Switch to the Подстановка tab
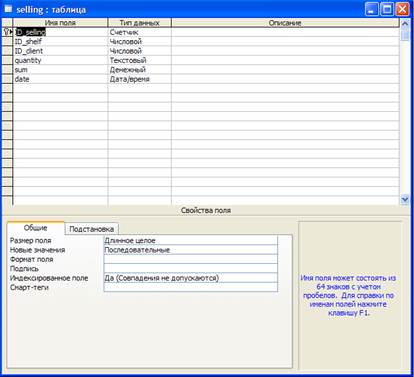414x377 pixels. click(92, 229)
